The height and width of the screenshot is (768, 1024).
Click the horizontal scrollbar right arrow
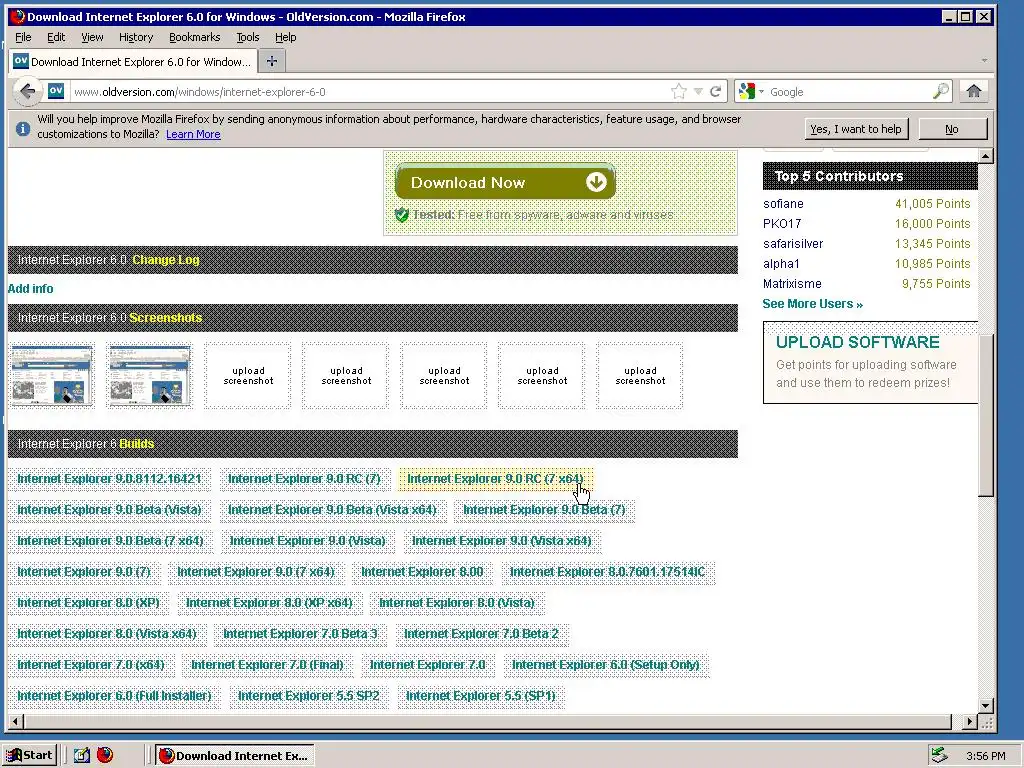[970, 722]
